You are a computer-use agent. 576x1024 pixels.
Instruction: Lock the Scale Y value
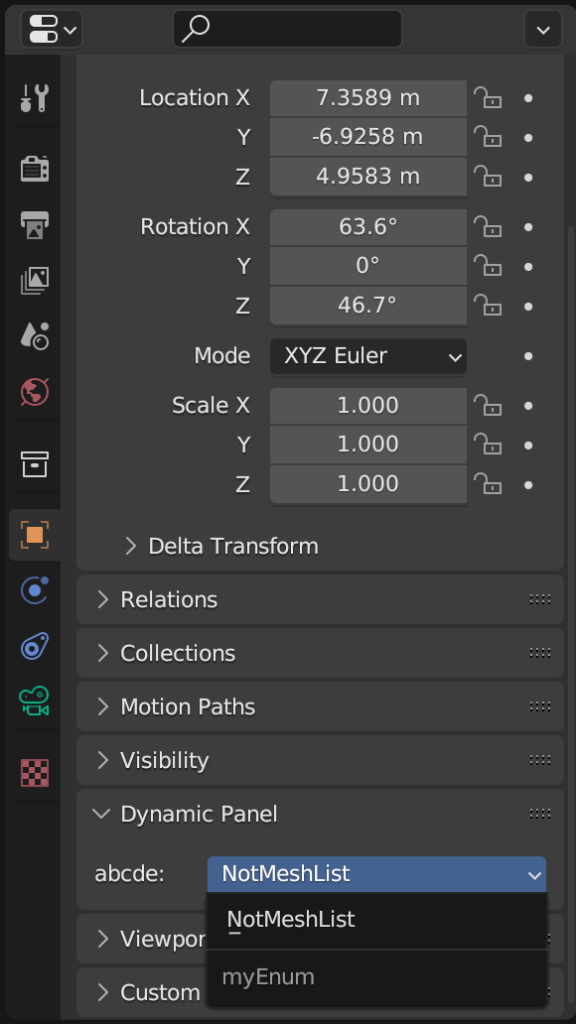[488, 445]
